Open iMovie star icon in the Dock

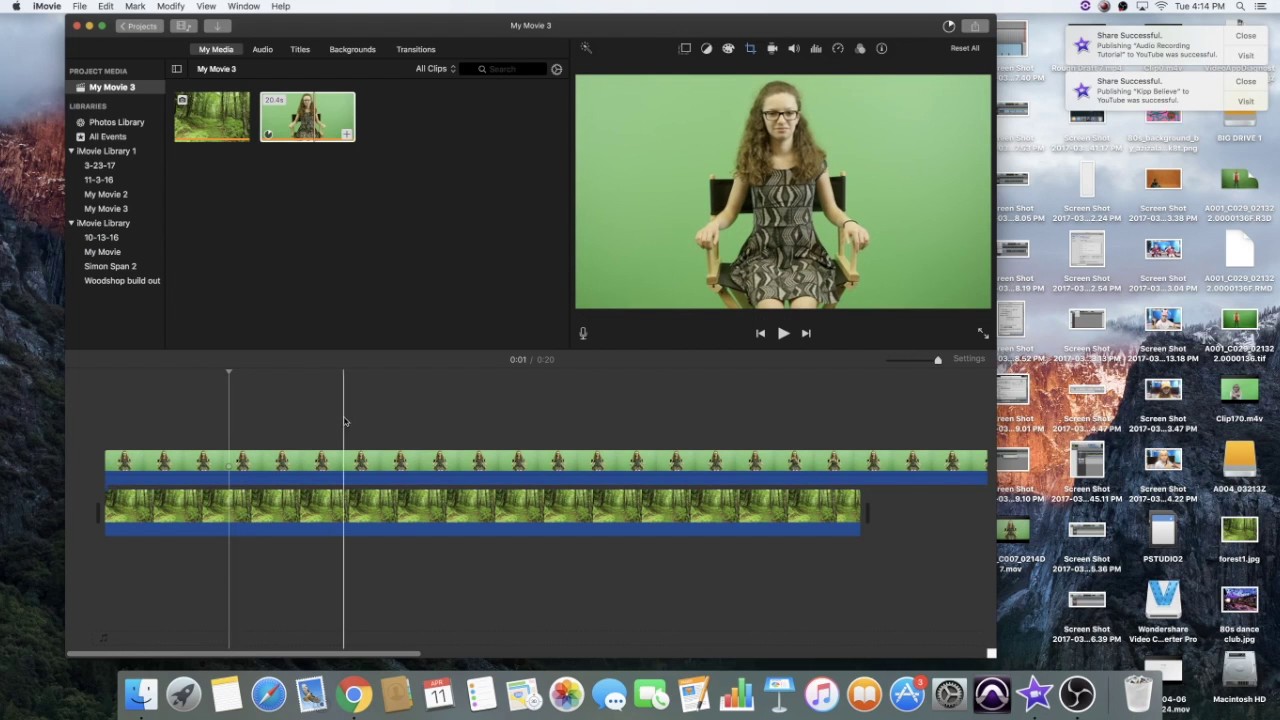[1035, 694]
